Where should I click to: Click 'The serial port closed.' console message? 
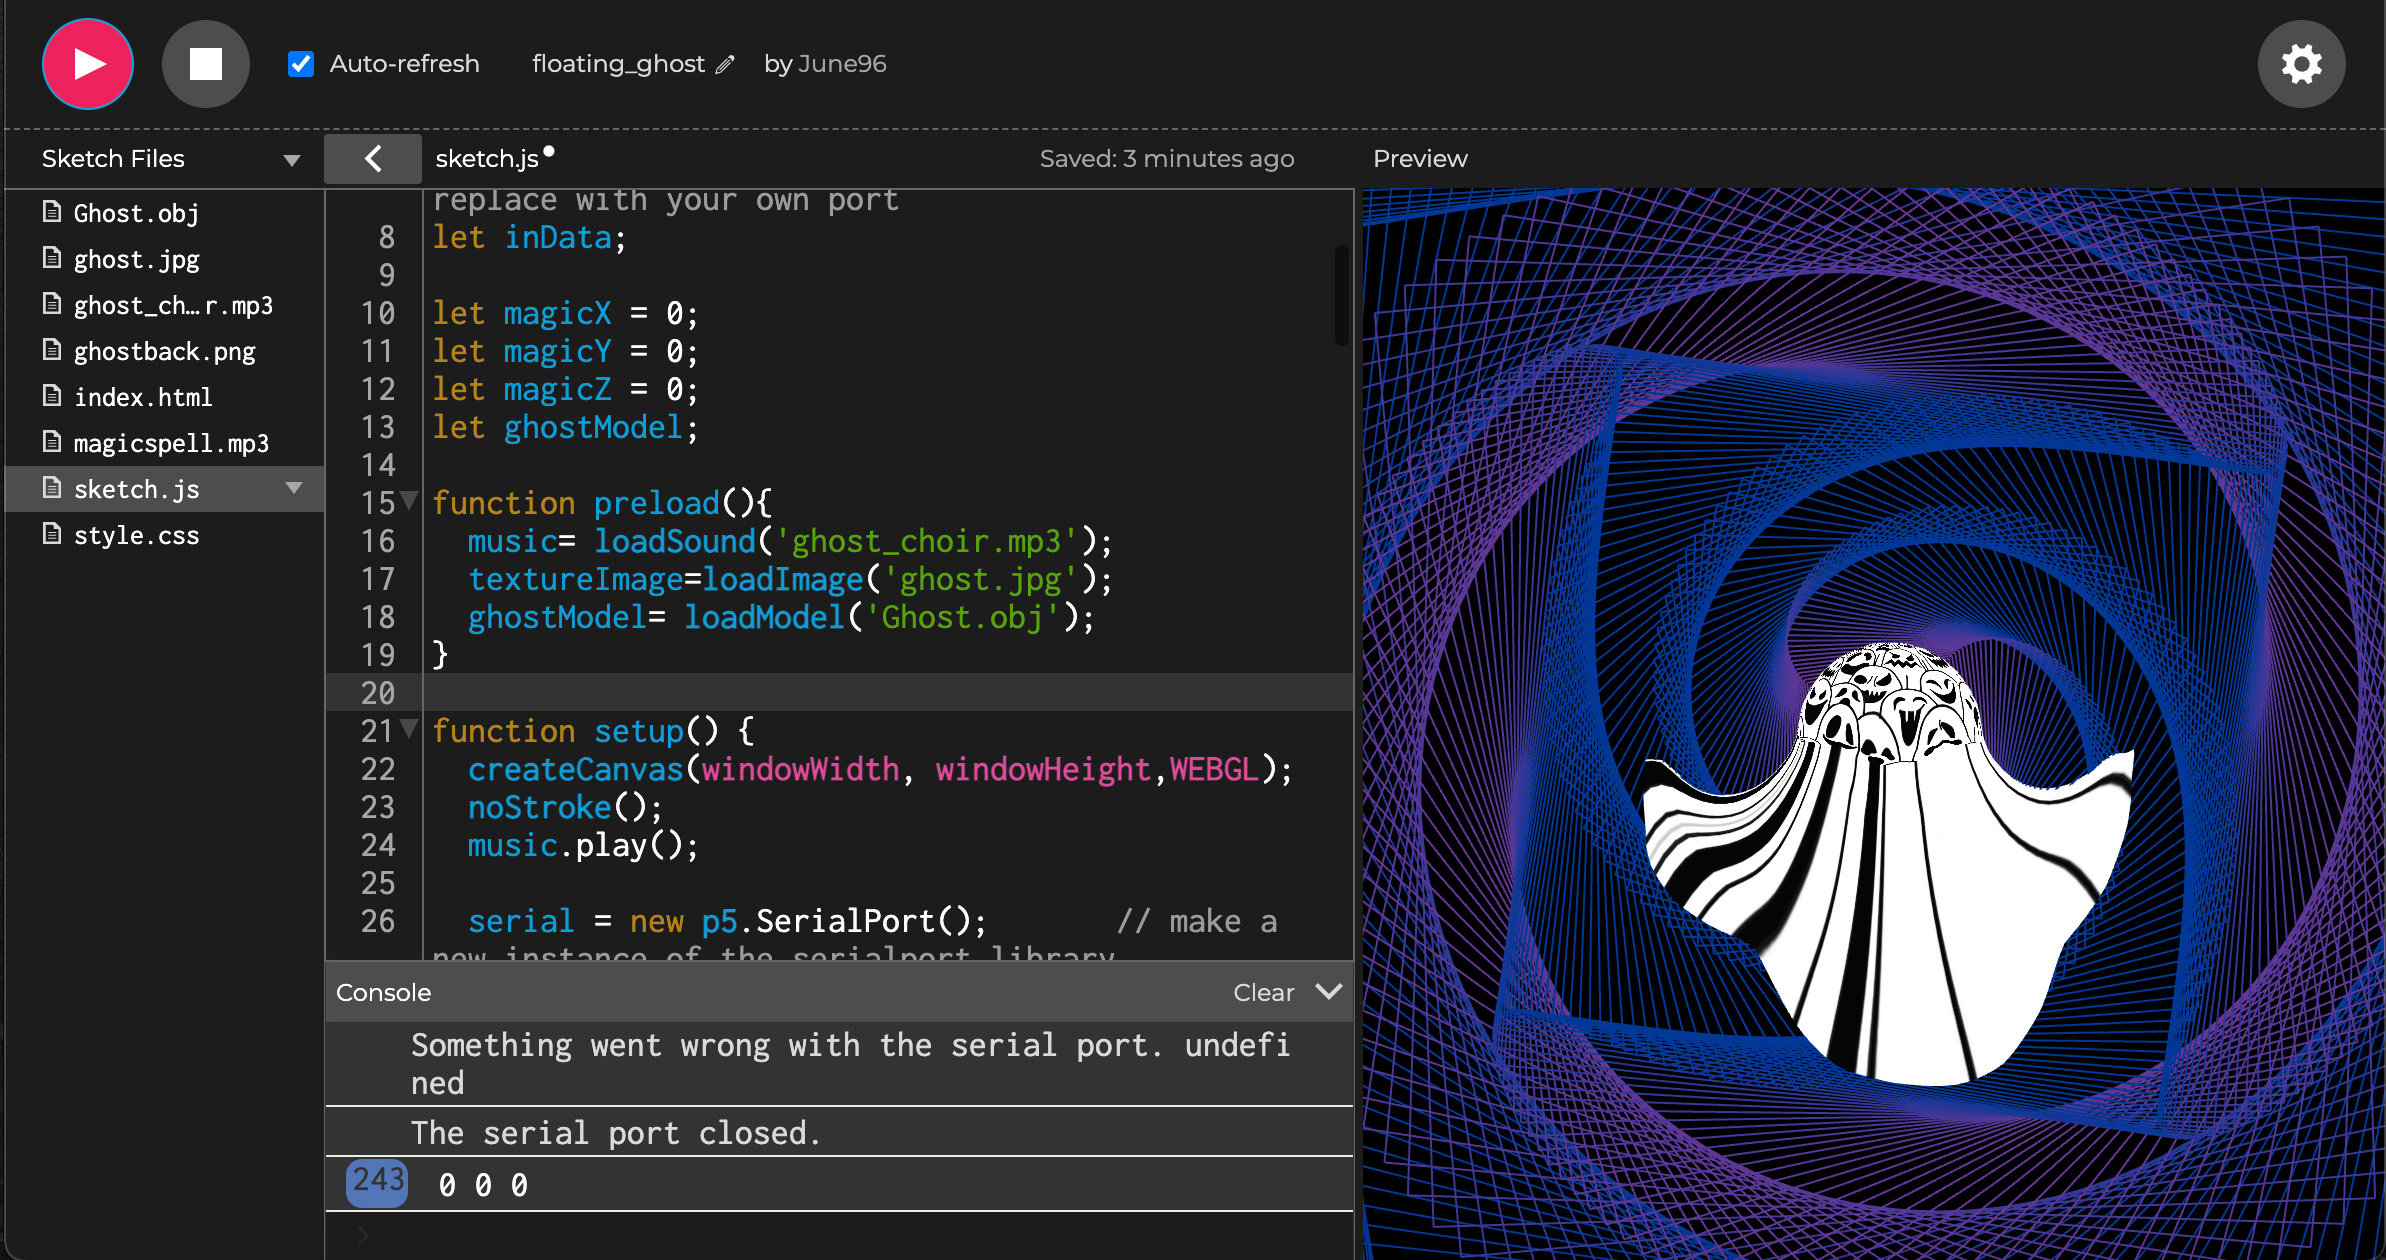click(x=616, y=1133)
